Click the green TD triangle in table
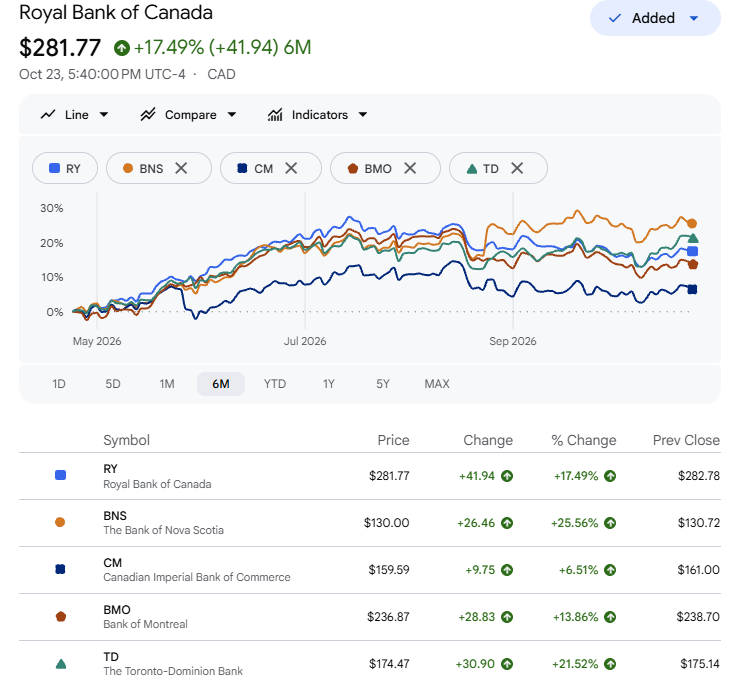Screen dimensions: 736x680 (61, 664)
